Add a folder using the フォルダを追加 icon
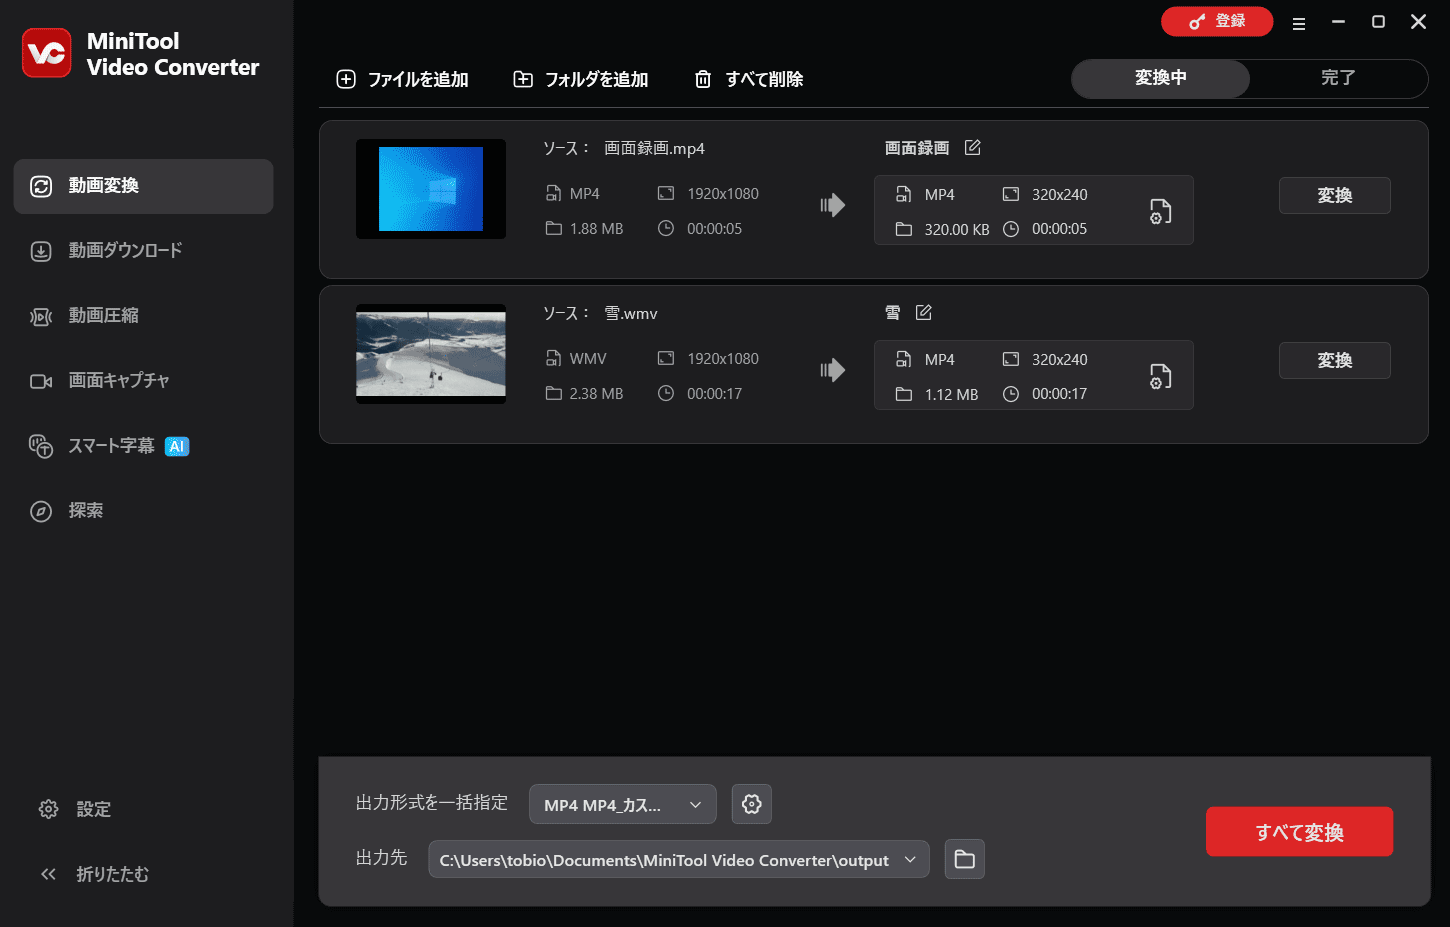This screenshot has width=1450, height=927. pos(523,79)
